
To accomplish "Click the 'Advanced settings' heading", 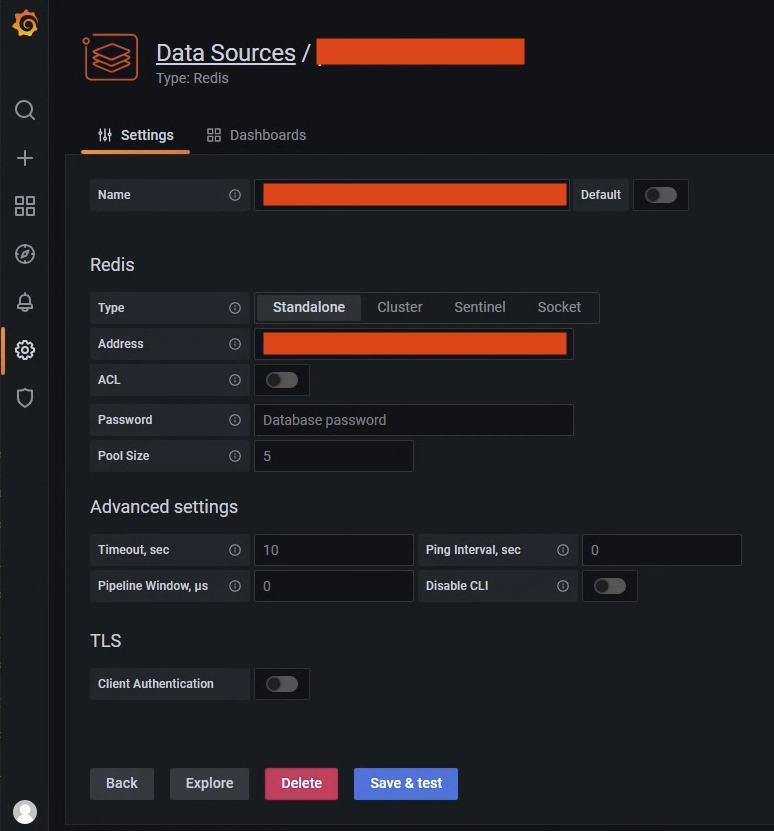I will pos(164,507).
